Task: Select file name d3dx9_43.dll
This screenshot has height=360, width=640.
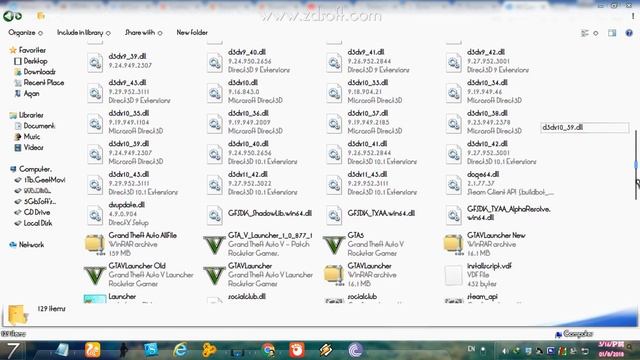Action: coord(127,82)
